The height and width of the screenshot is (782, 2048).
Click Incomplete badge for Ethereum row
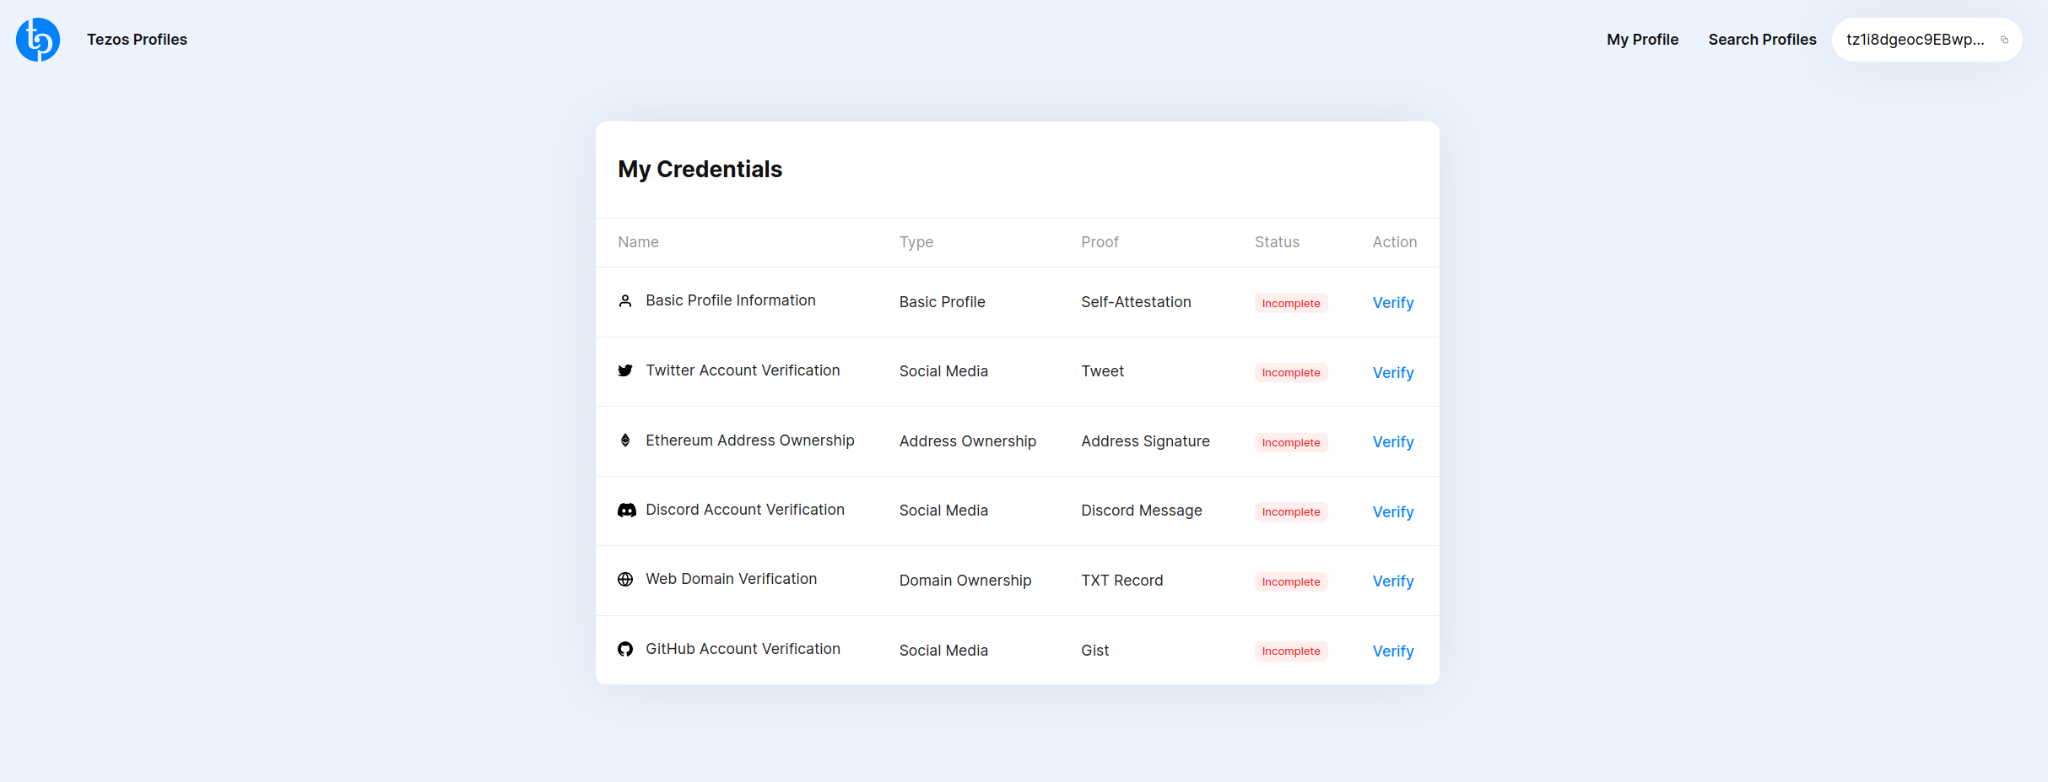(1291, 442)
